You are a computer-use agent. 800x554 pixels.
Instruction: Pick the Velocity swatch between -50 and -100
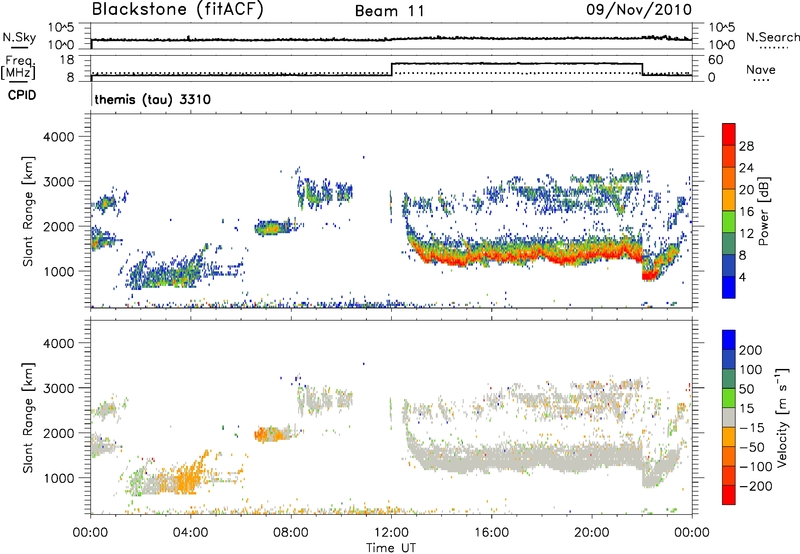click(x=729, y=456)
